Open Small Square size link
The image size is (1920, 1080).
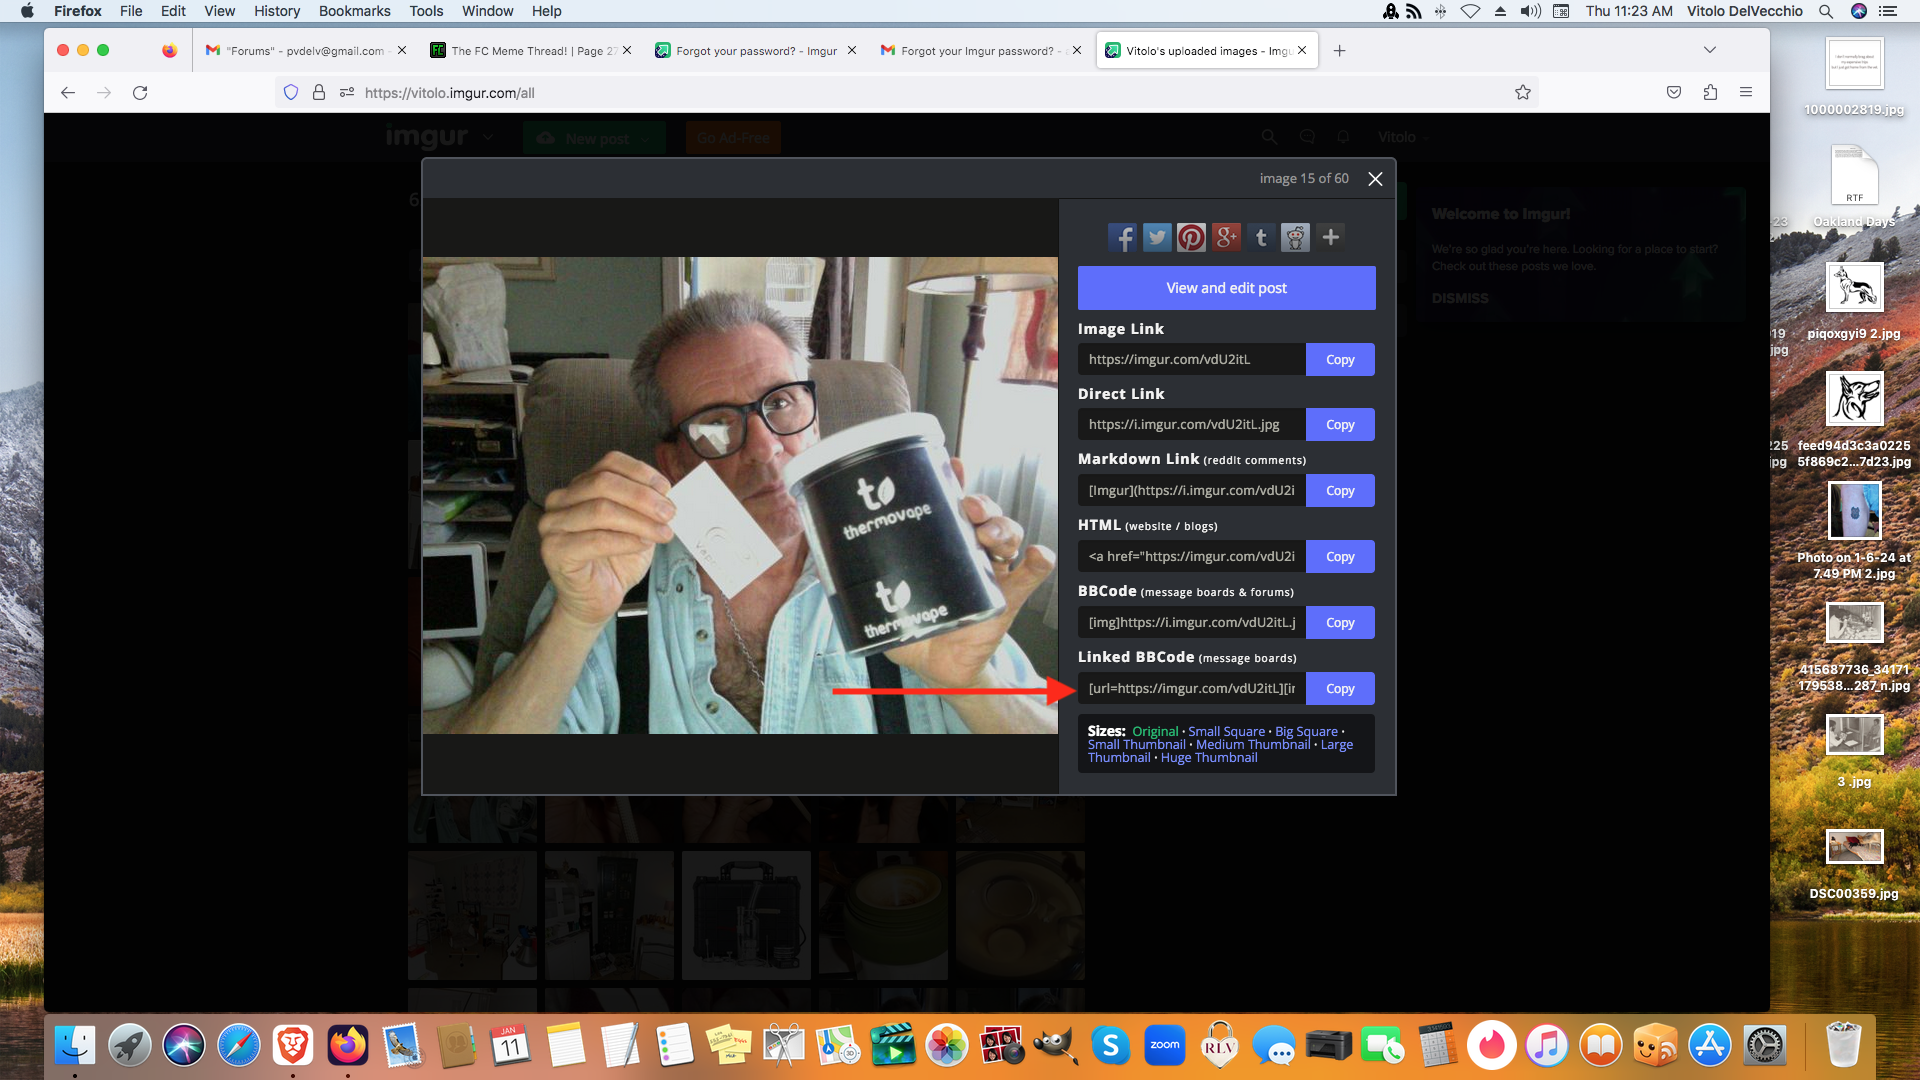point(1226,731)
